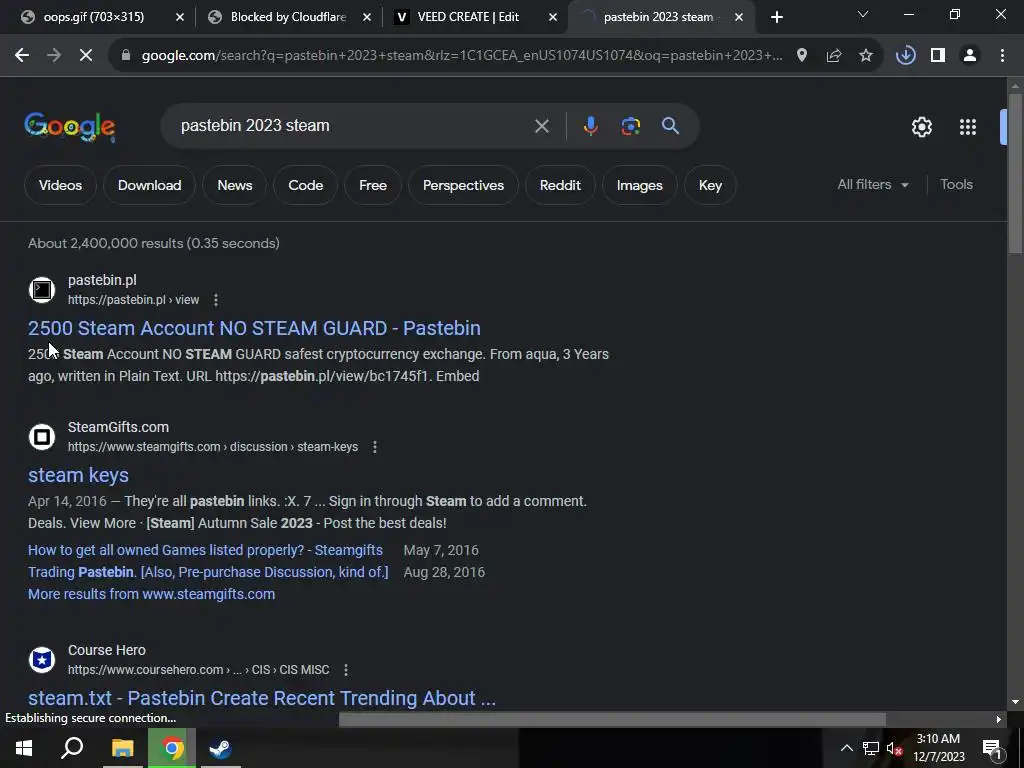
Task: Clear the search box with the X
Action: (541, 126)
